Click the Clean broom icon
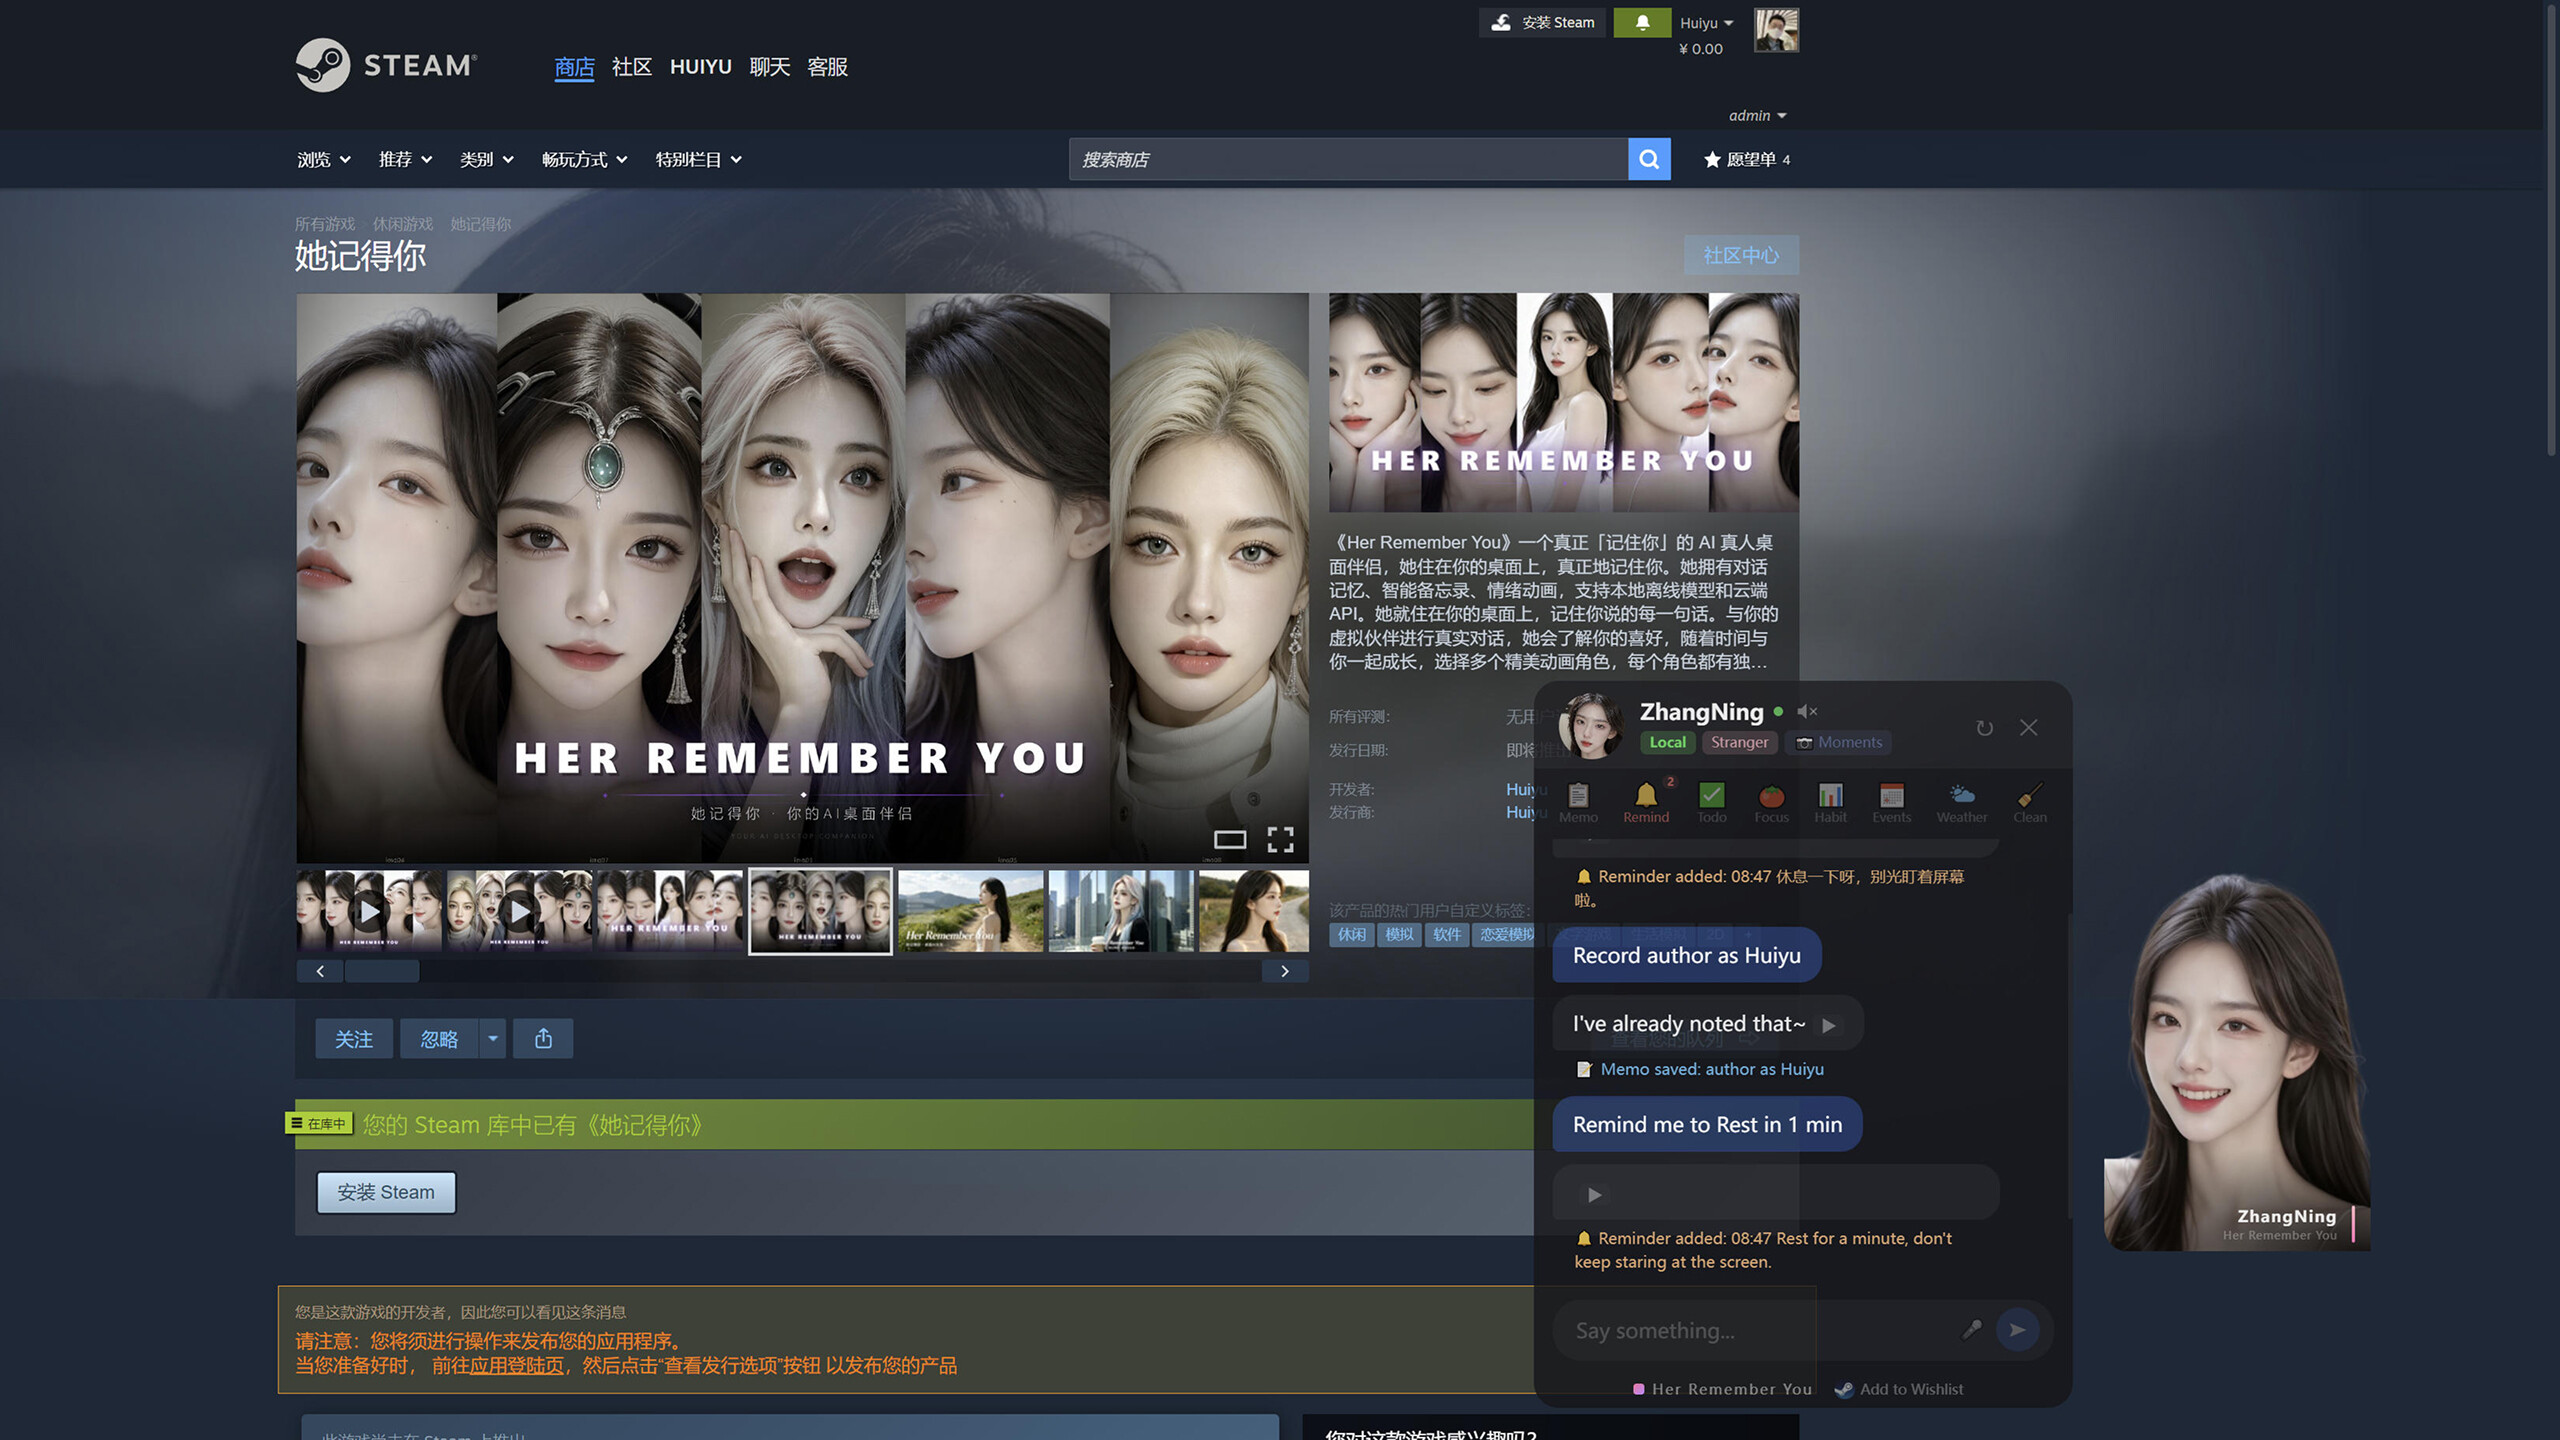Viewport: 2560px width, 1440px height. click(x=2029, y=803)
